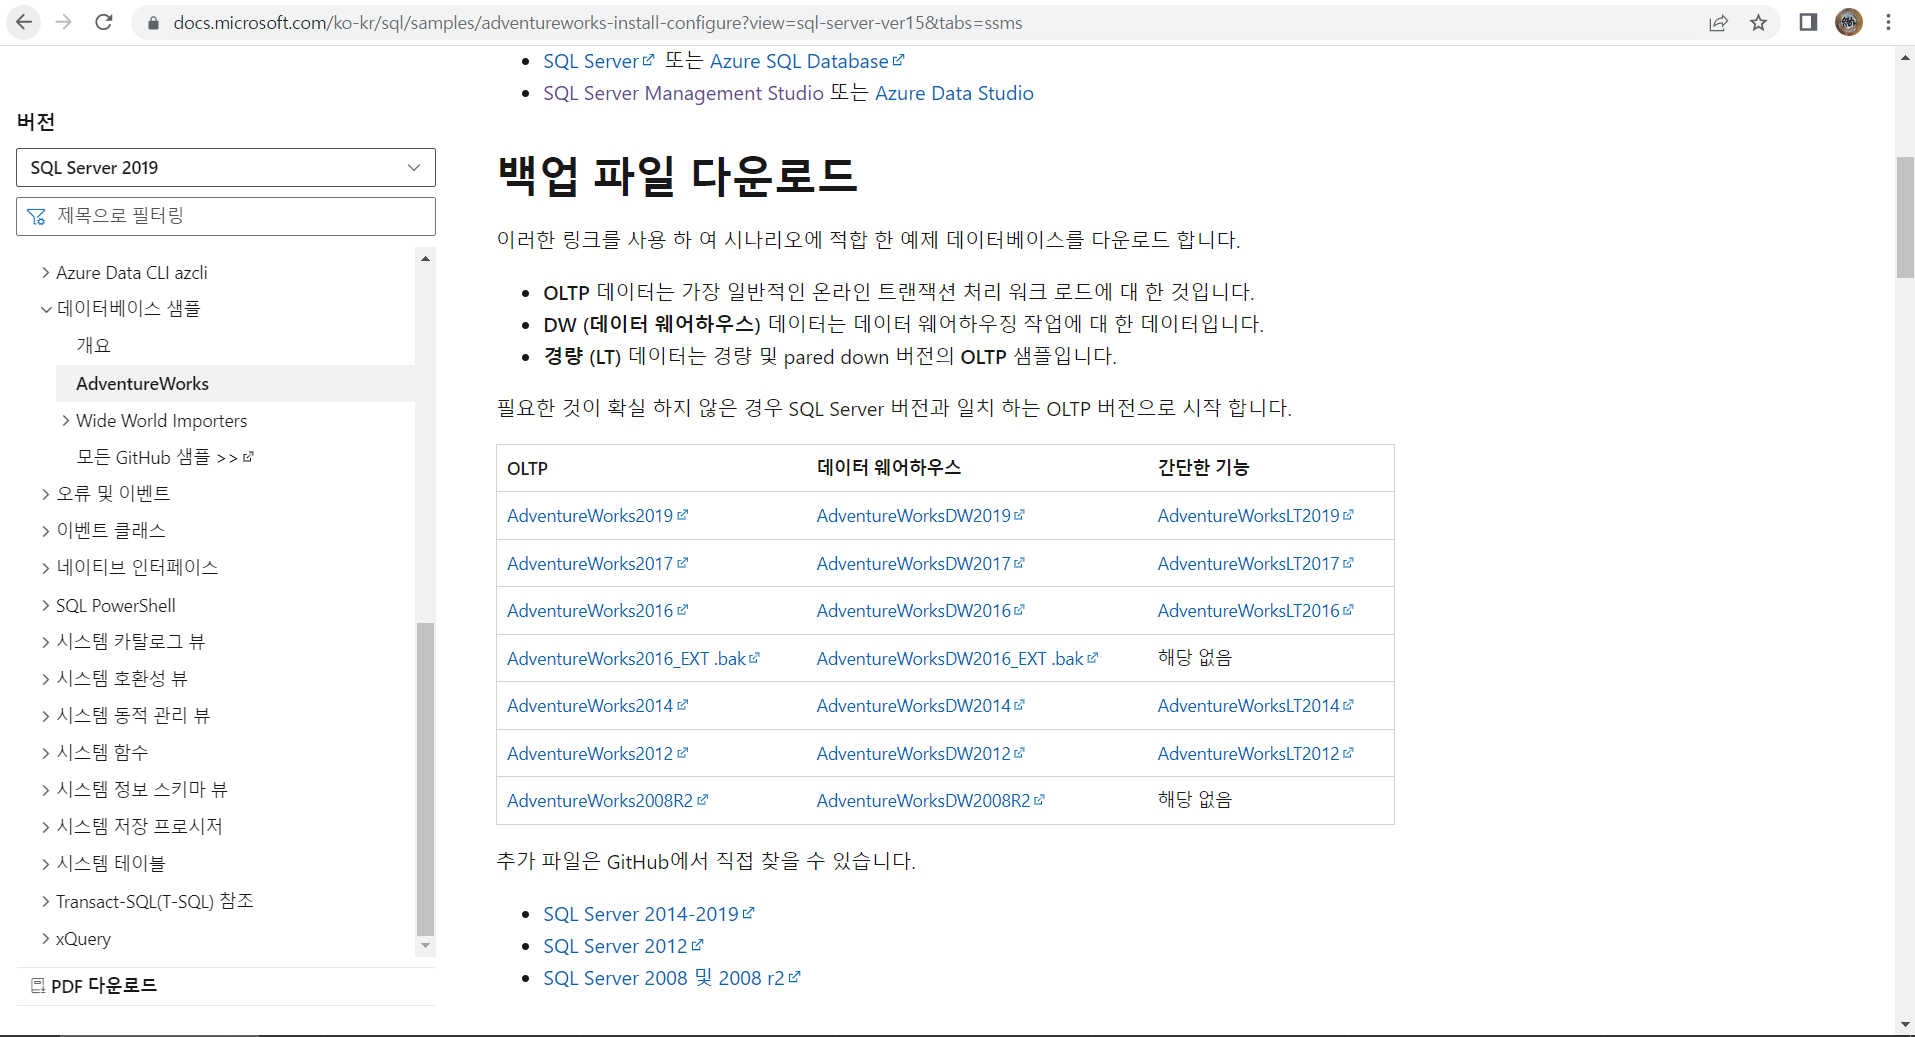Click the PDF 다운로드 document icon

click(38, 986)
